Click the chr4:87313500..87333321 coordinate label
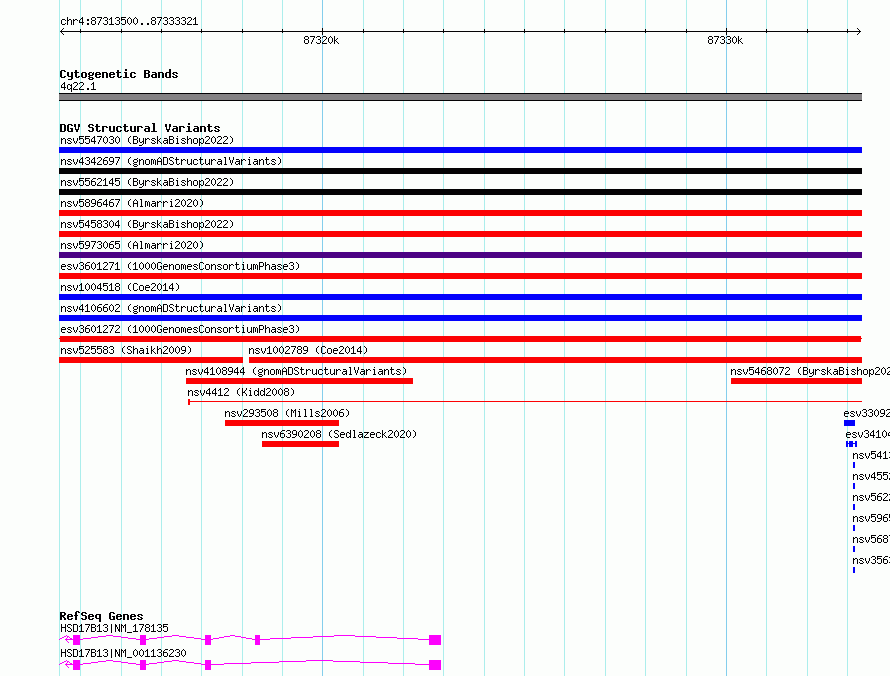This screenshot has height=676, width=890. point(129,22)
